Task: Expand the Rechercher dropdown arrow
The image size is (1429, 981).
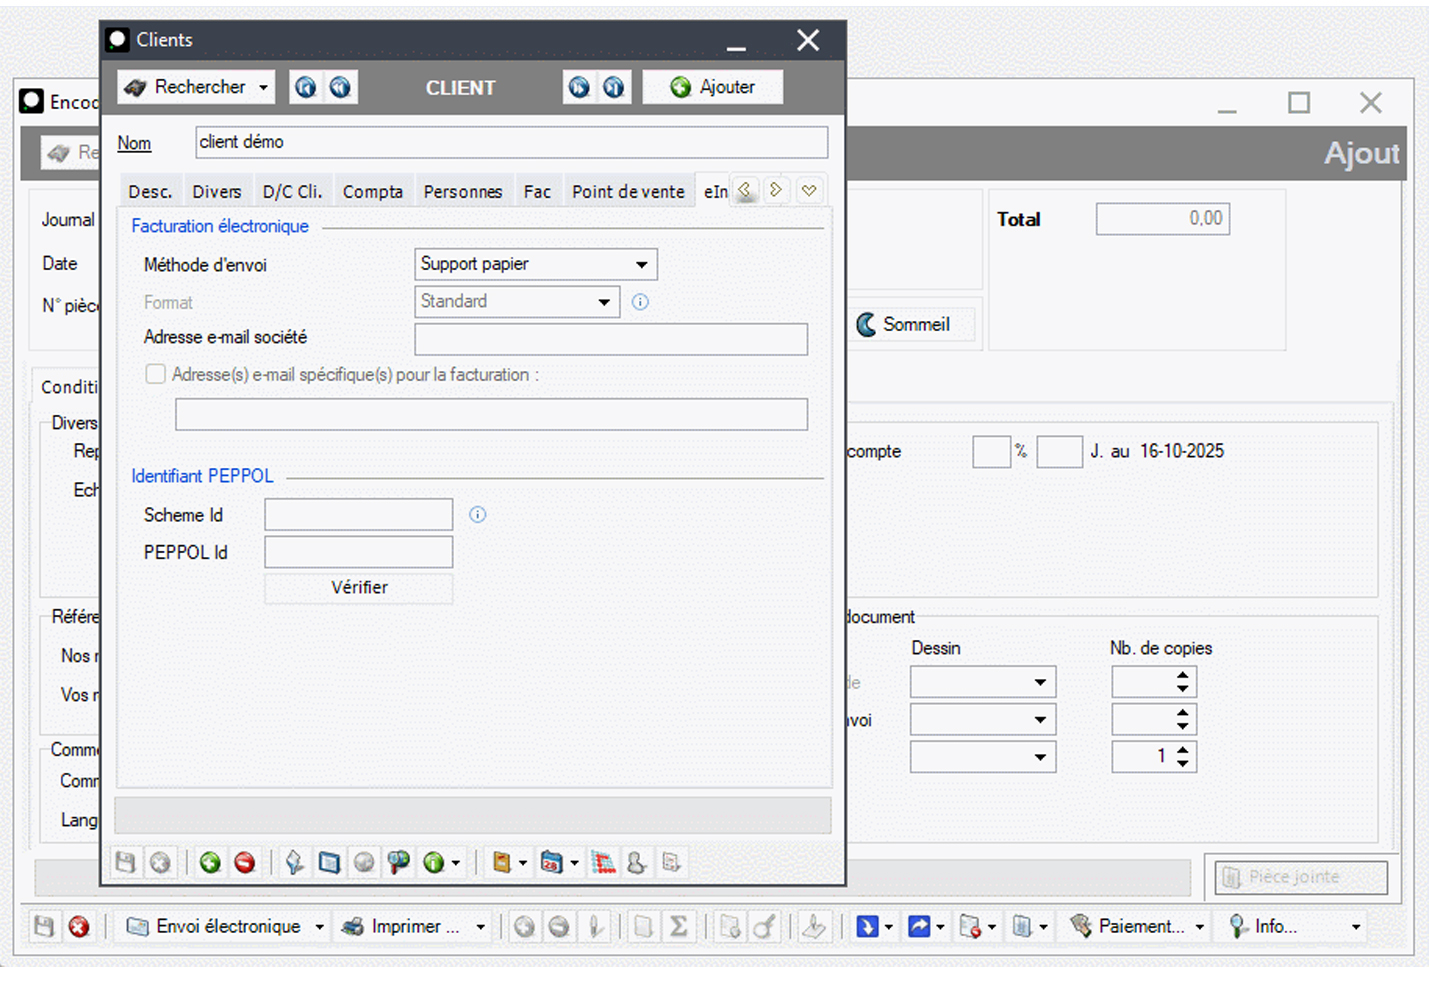Action: pos(263,88)
